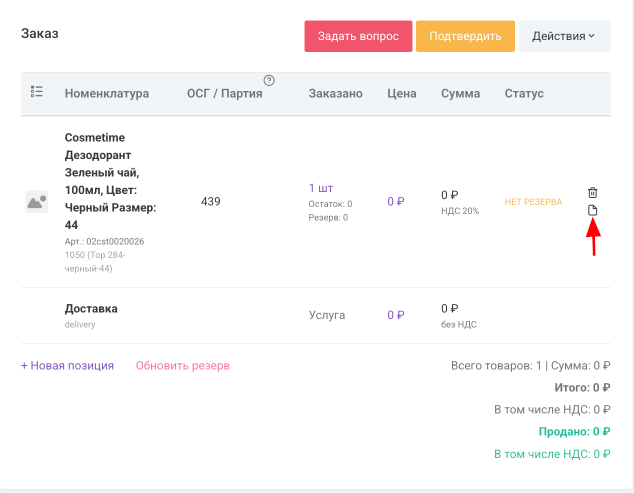Add a position via + Новая позиция
The width and height of the screenshot is (634, 493).
pos(67,365)
